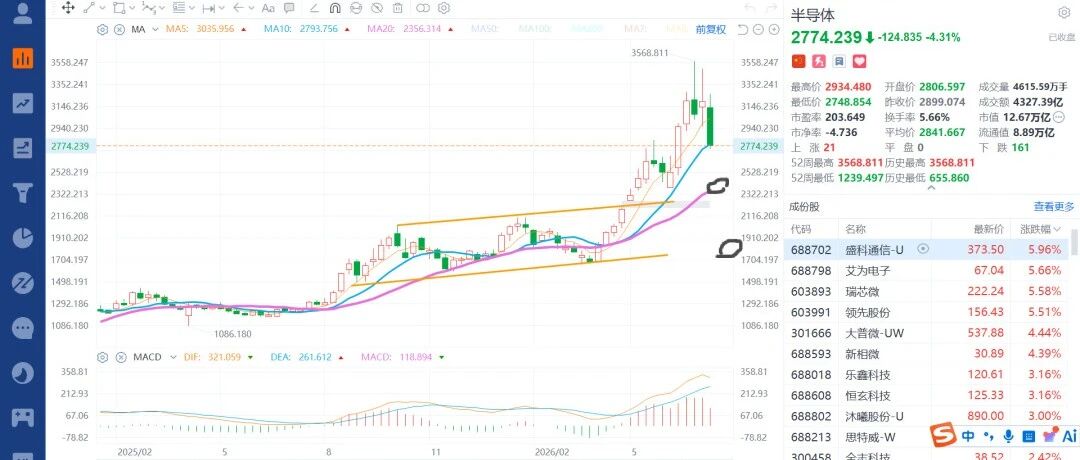1080x460 pixels.
Task: Remove the MACD indicator
Action: pos(119,357)
